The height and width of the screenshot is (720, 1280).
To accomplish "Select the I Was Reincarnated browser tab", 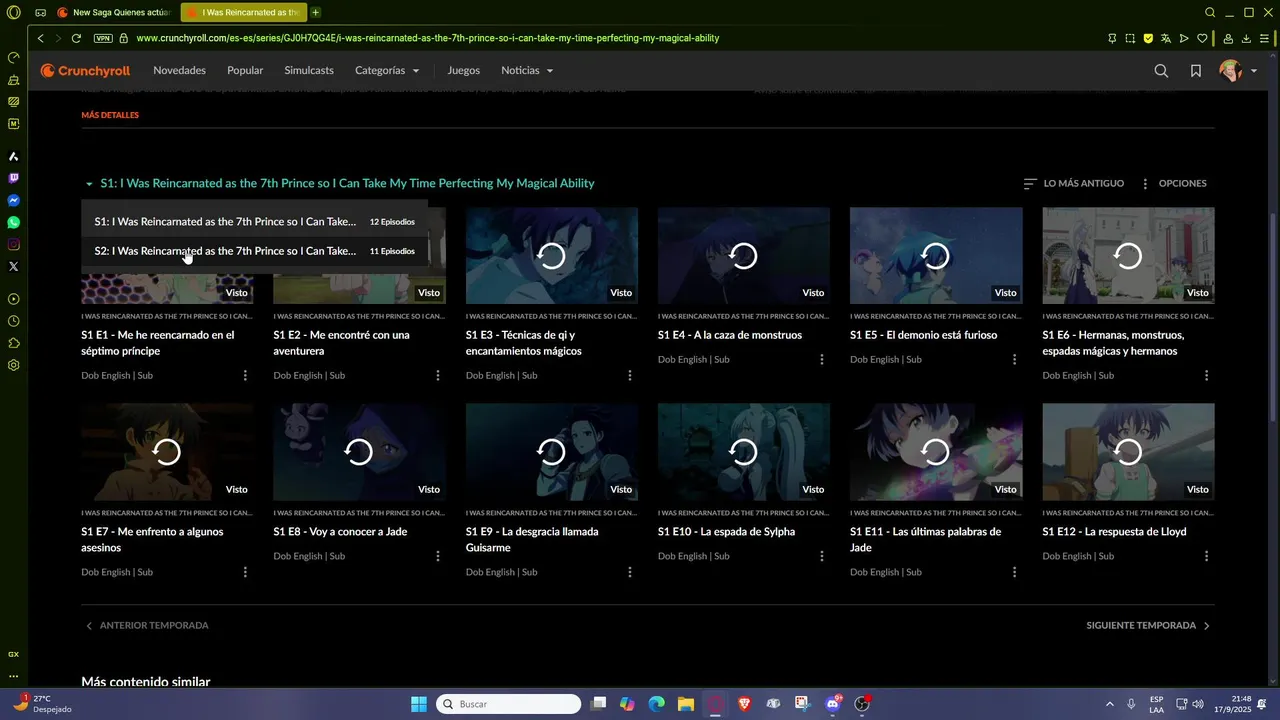I will (x=243, y=13).
